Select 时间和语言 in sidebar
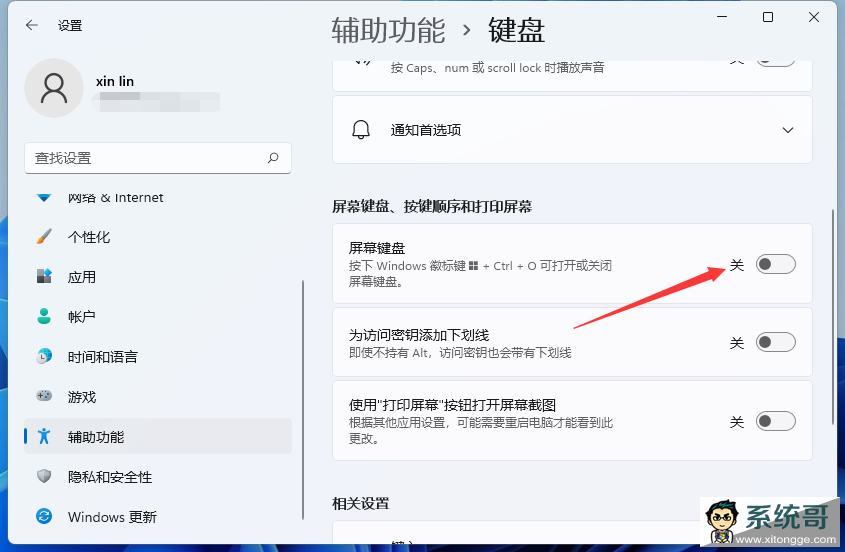 [158, 356]
